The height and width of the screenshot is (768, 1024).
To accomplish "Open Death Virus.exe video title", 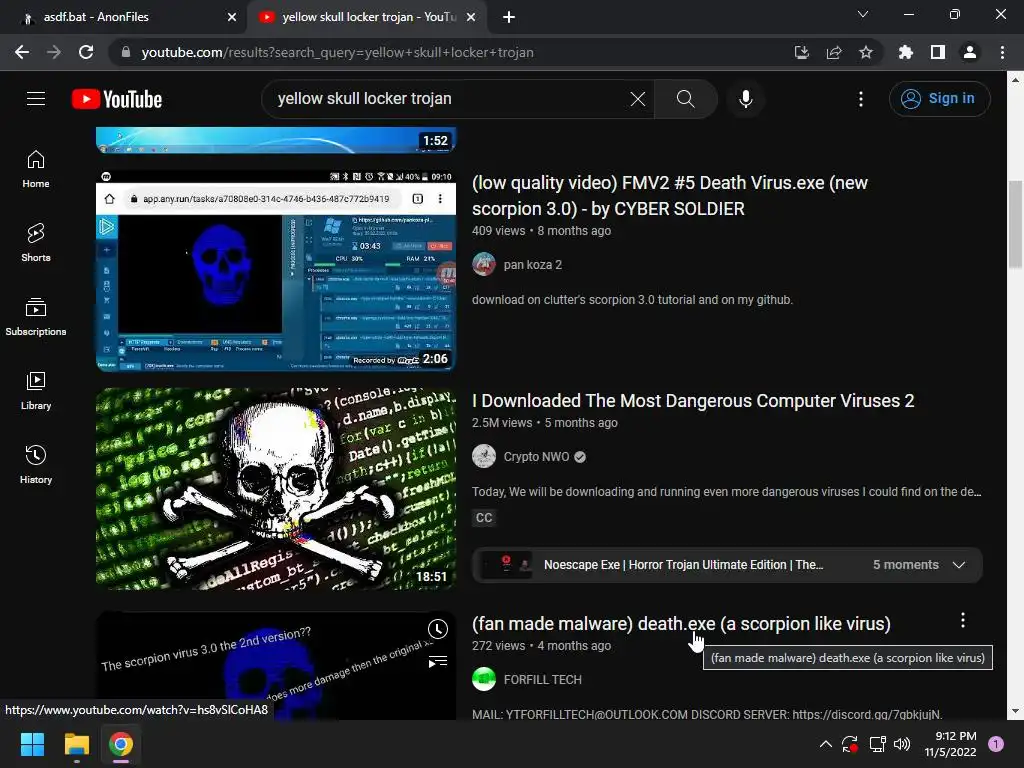I will (669, 195).
